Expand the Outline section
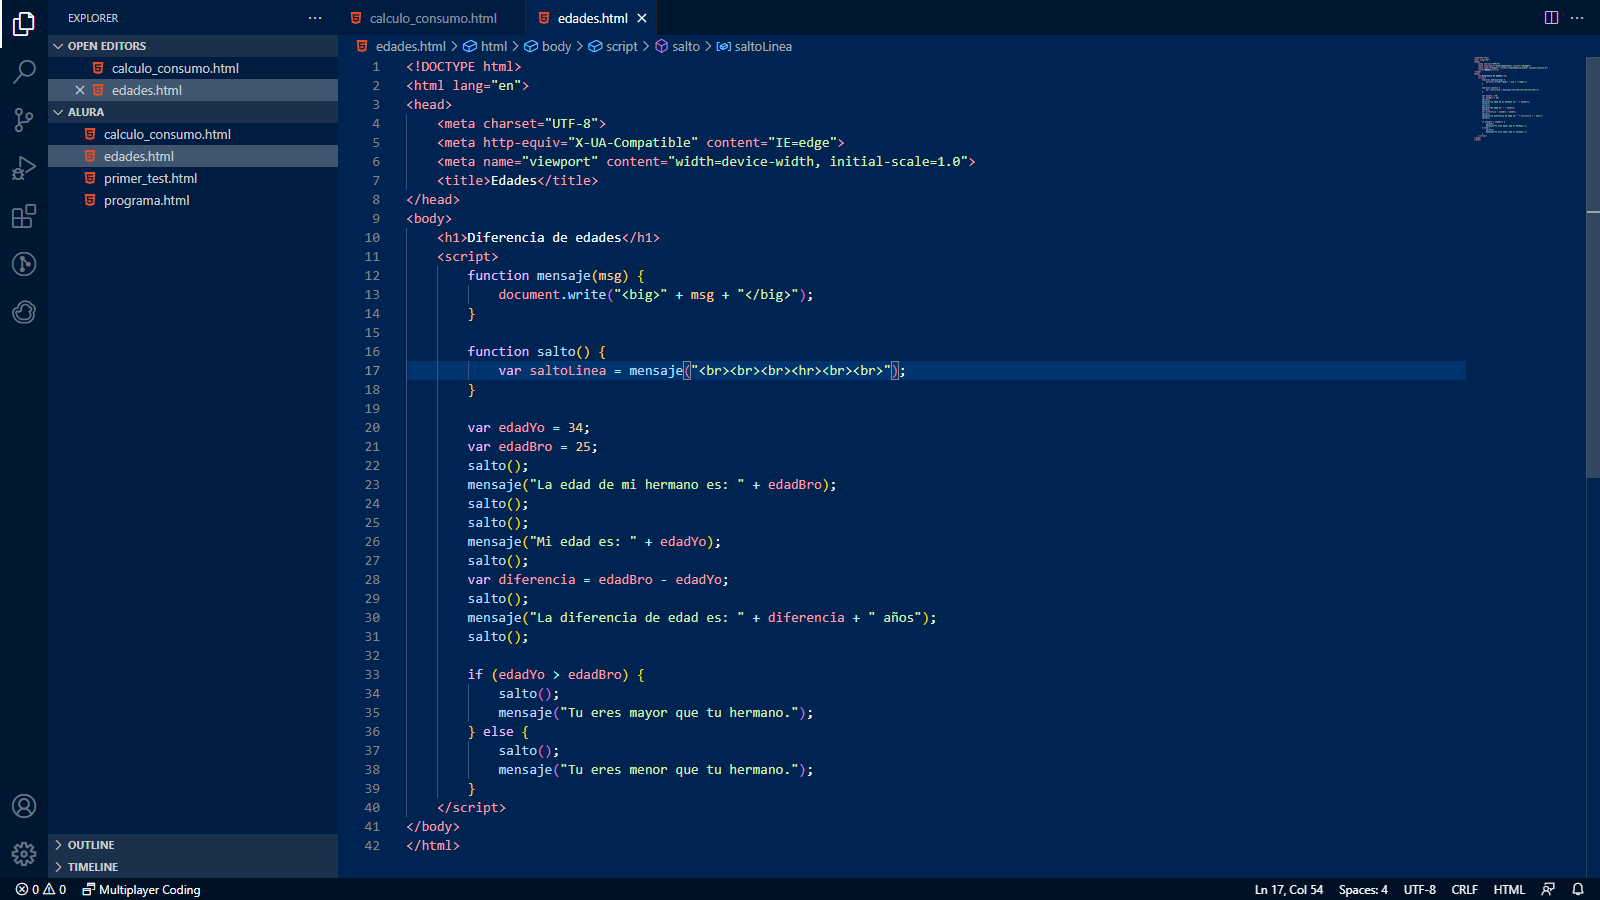This screenshot has width=1600, height=900. click(193, 845)
